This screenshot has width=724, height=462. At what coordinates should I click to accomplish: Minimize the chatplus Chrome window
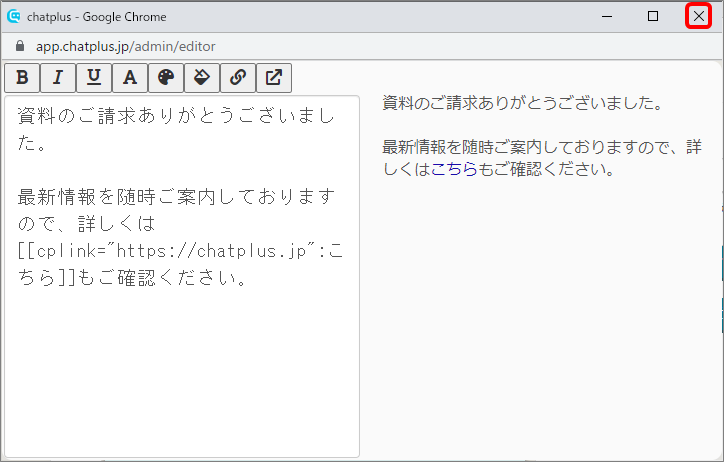607,16
